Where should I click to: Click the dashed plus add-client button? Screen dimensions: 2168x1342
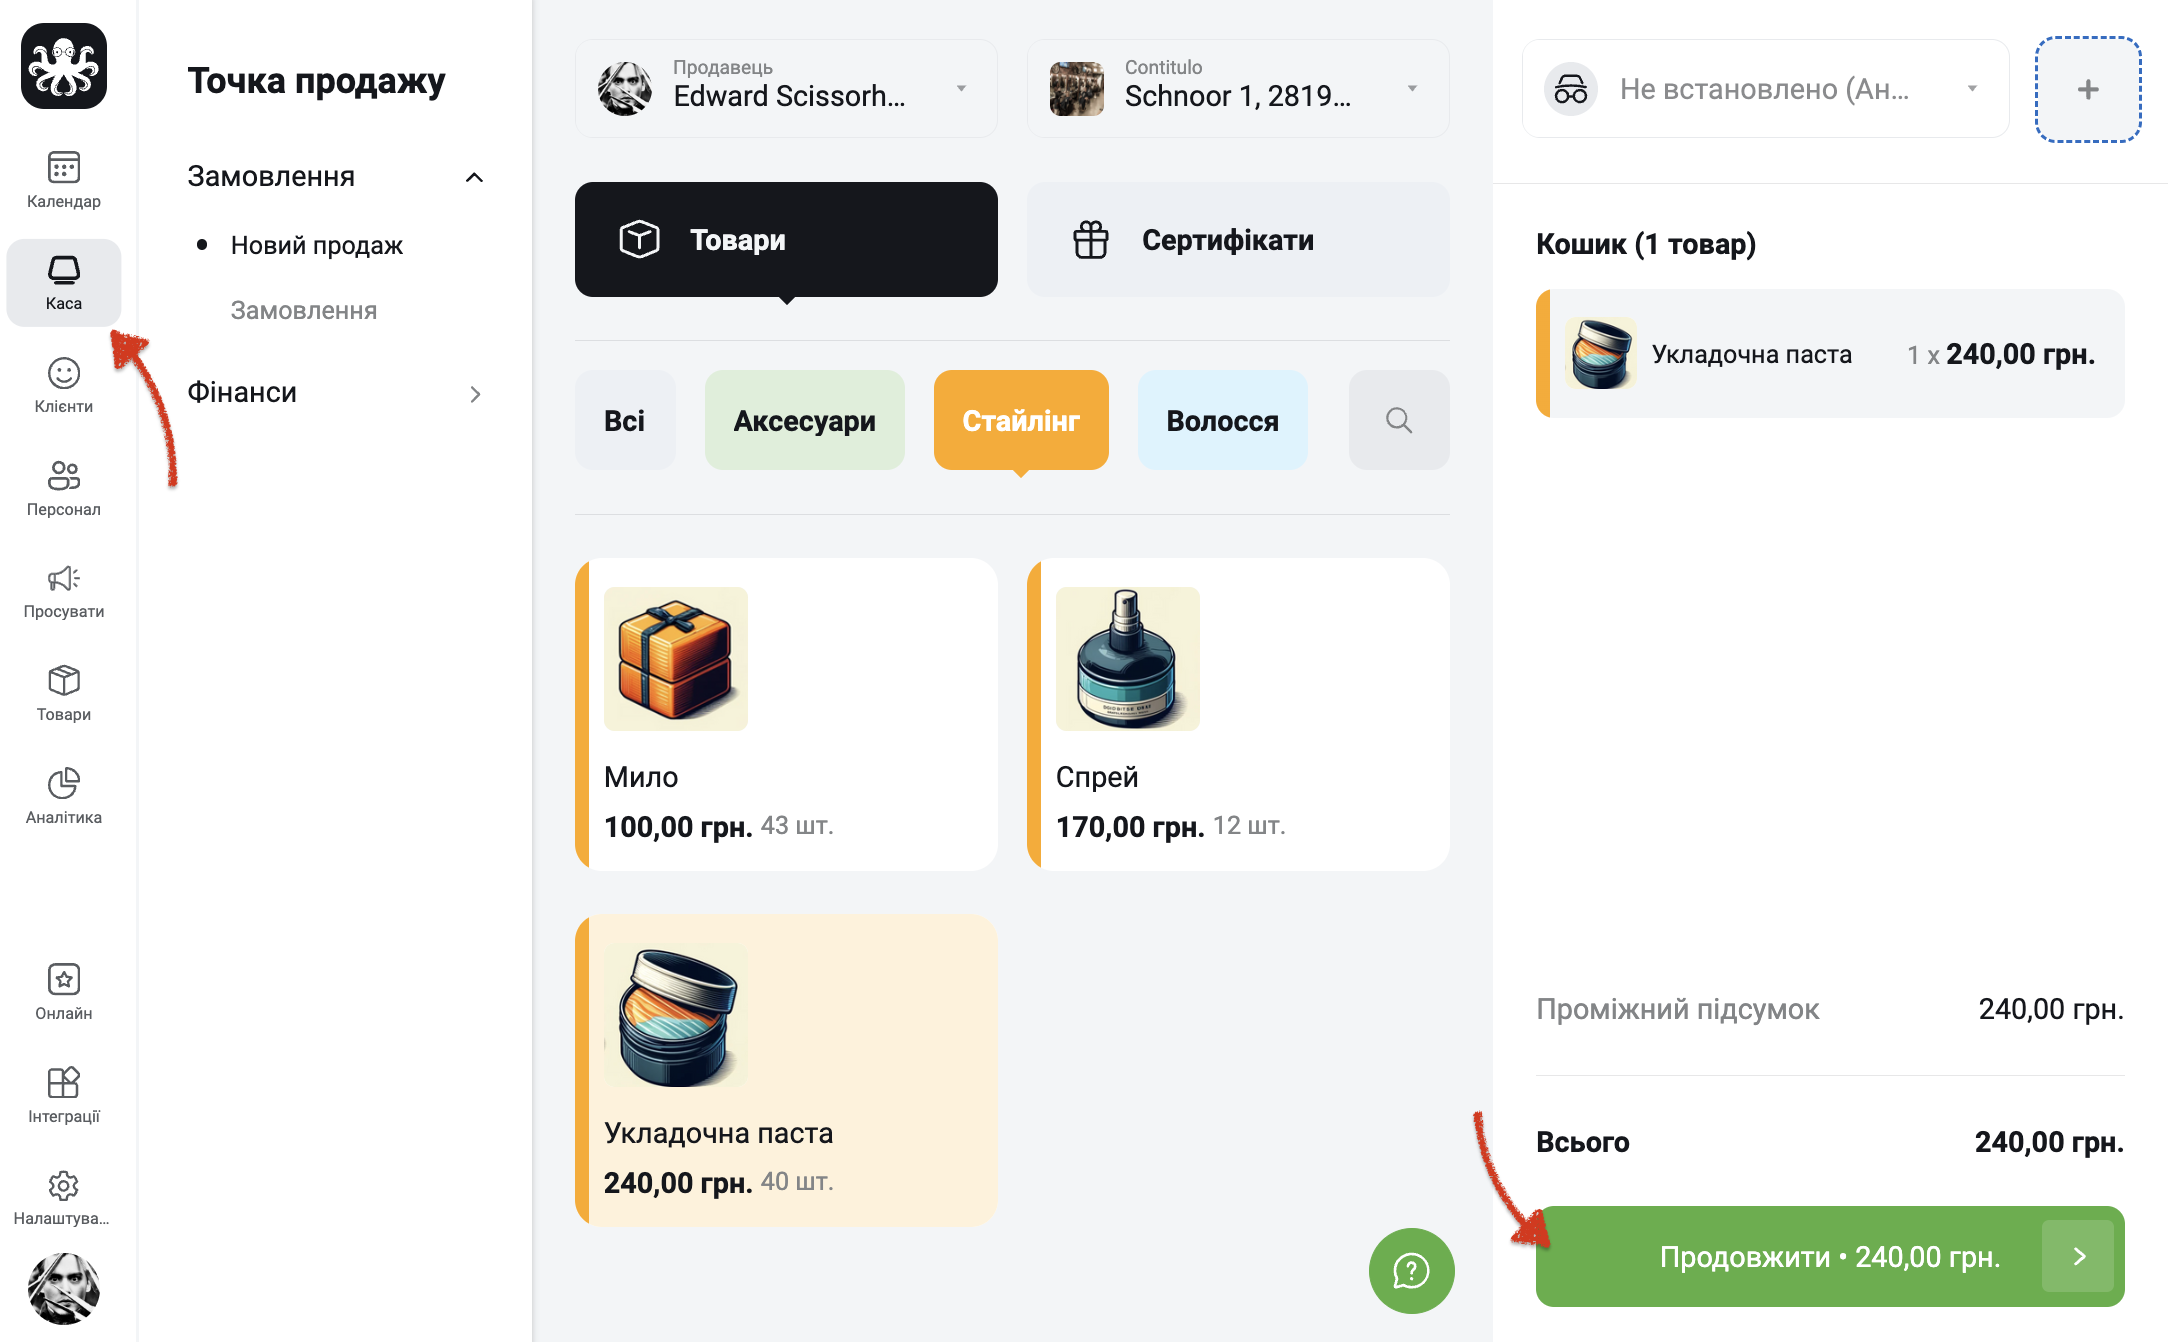coord(2088,89)
